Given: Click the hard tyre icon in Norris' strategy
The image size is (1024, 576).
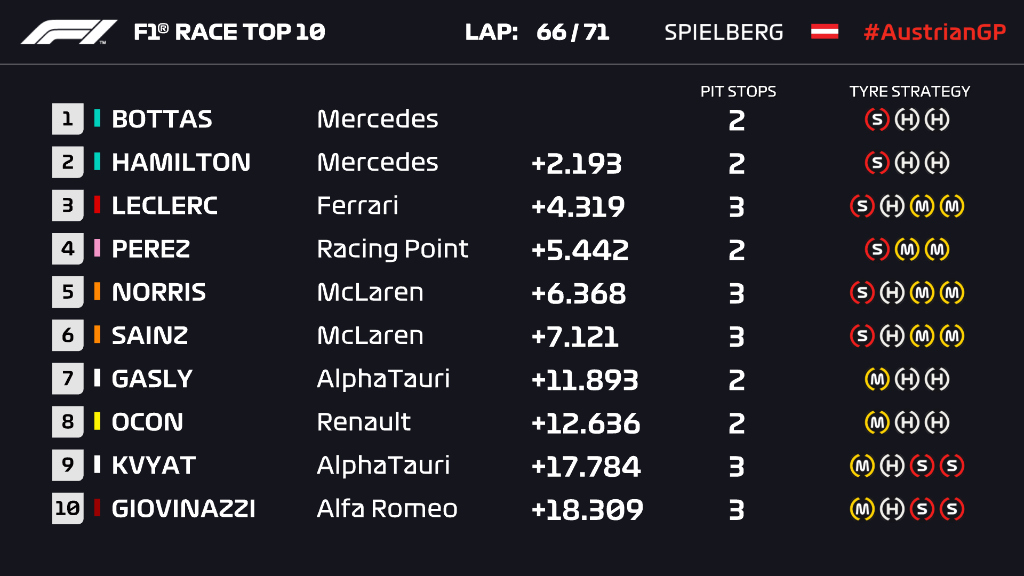Looking at the screenshot, I should click(x=891, y=292).
